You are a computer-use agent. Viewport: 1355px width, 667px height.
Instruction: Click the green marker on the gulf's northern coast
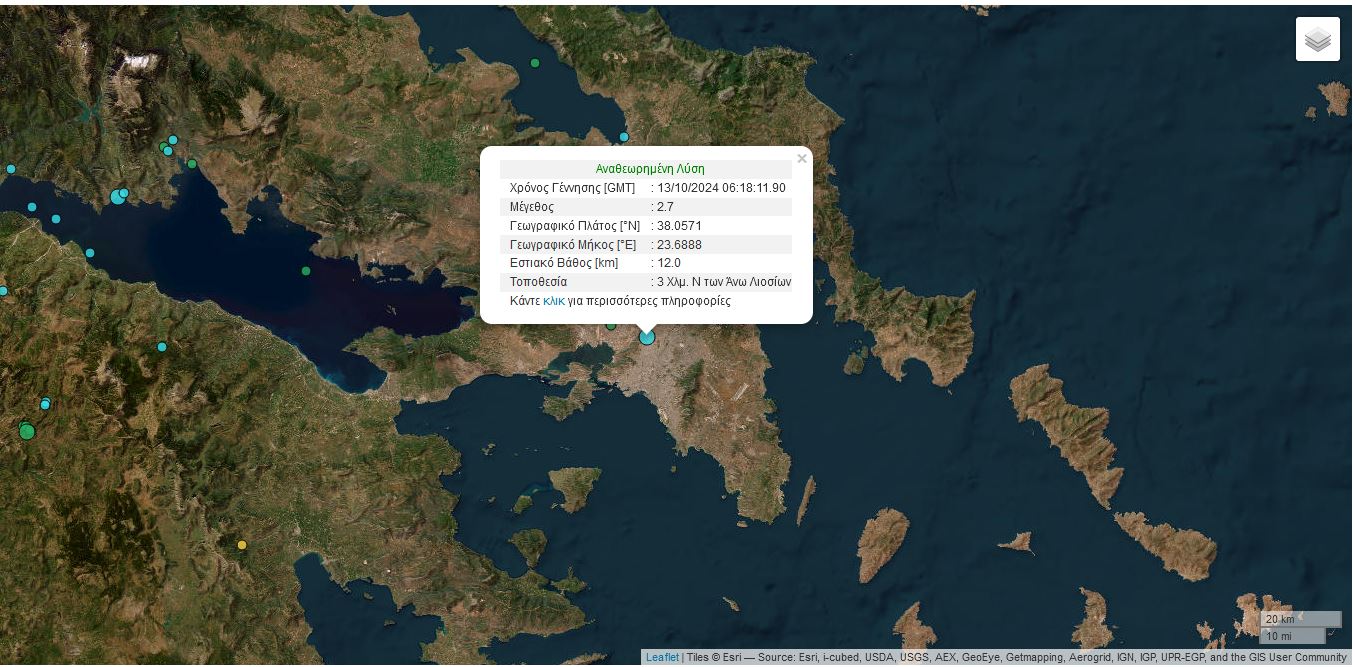click(x=306, y=271)
